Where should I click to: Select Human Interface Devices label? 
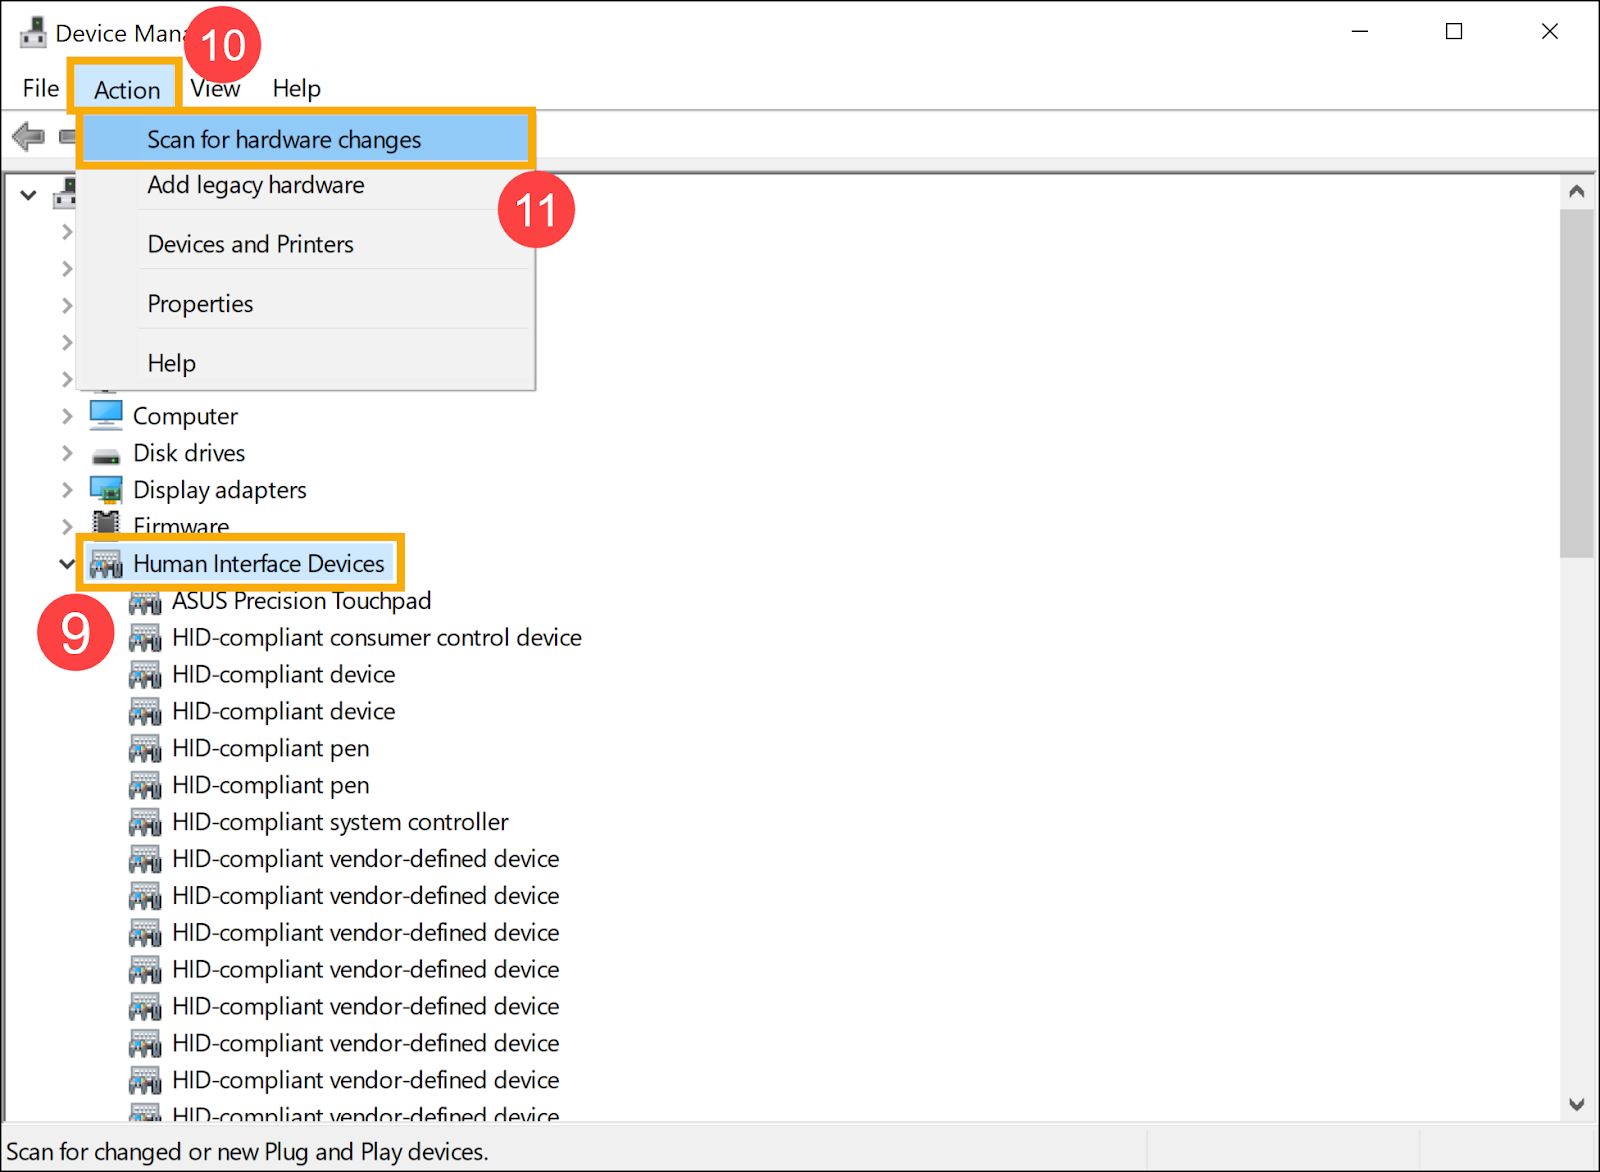[259, 564]
